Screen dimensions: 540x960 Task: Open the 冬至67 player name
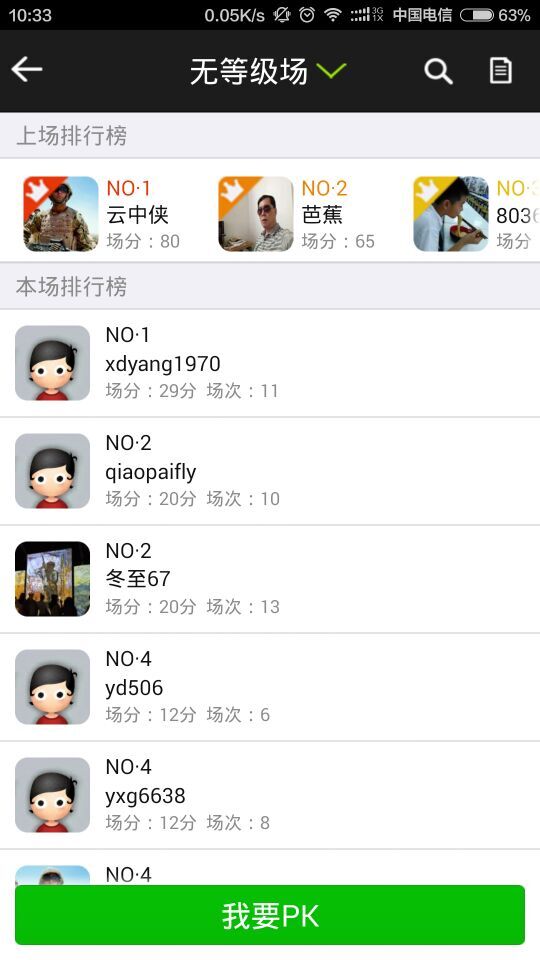pyautogui.click(x=138, y=579)
